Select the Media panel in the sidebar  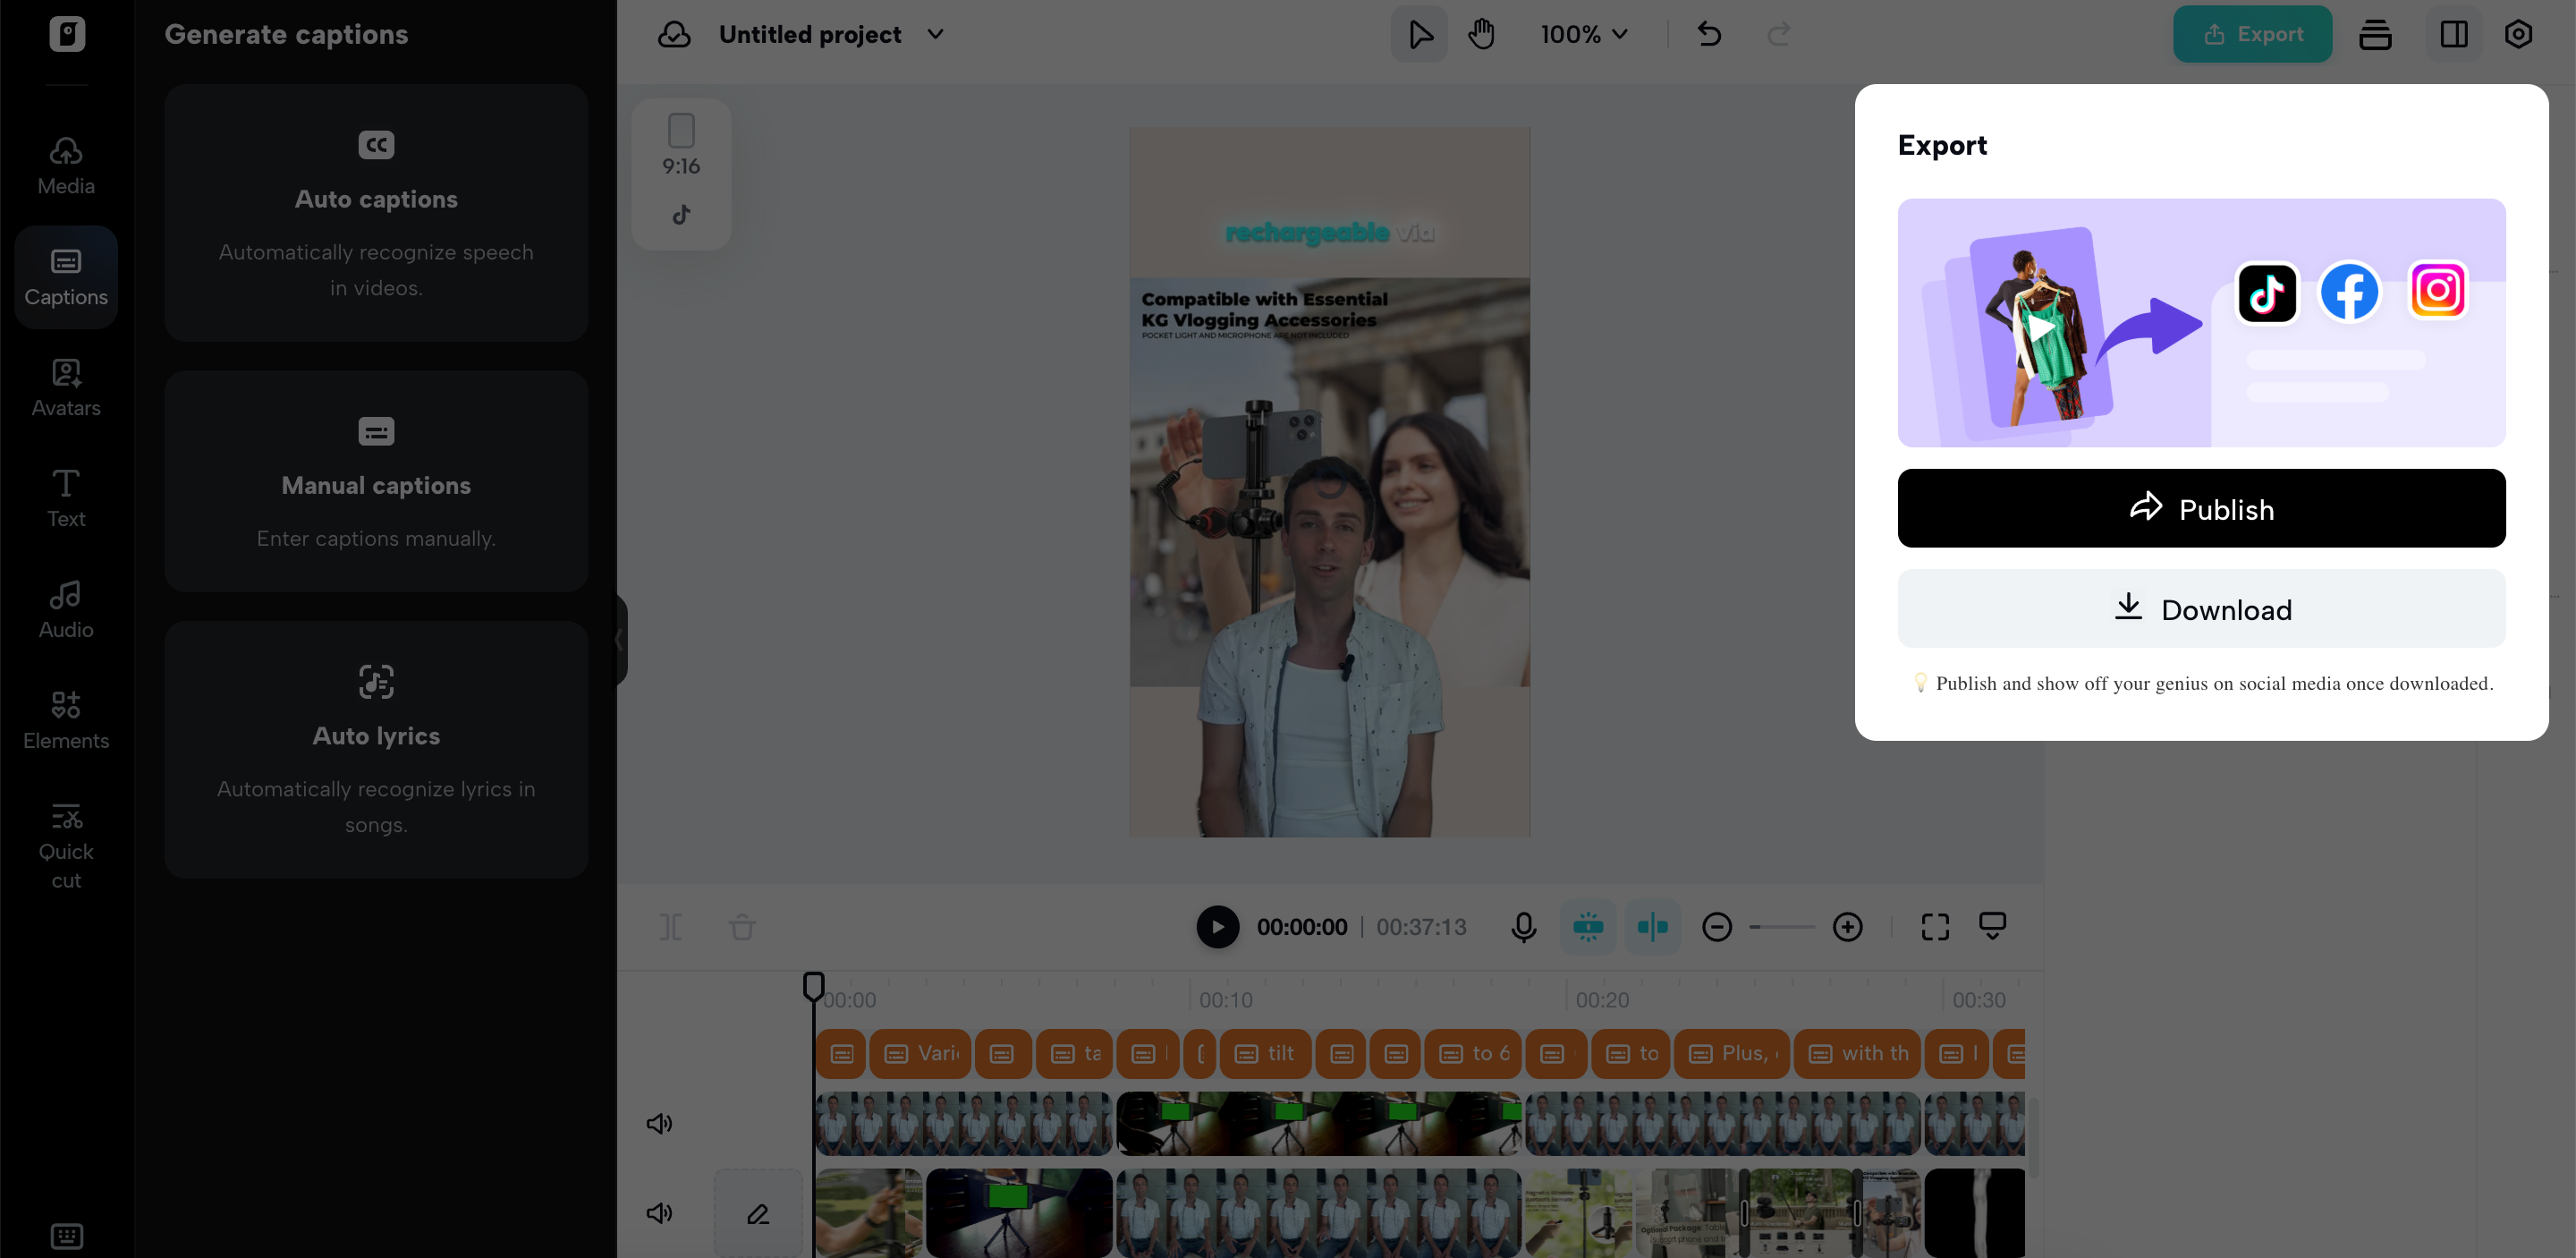pos(65,165)
